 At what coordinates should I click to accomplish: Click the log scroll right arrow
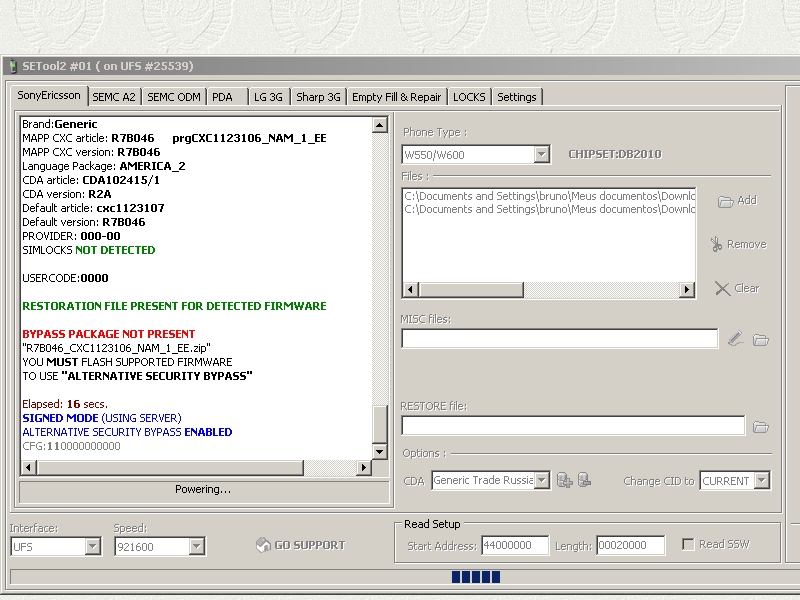click(x=363, y=467)
